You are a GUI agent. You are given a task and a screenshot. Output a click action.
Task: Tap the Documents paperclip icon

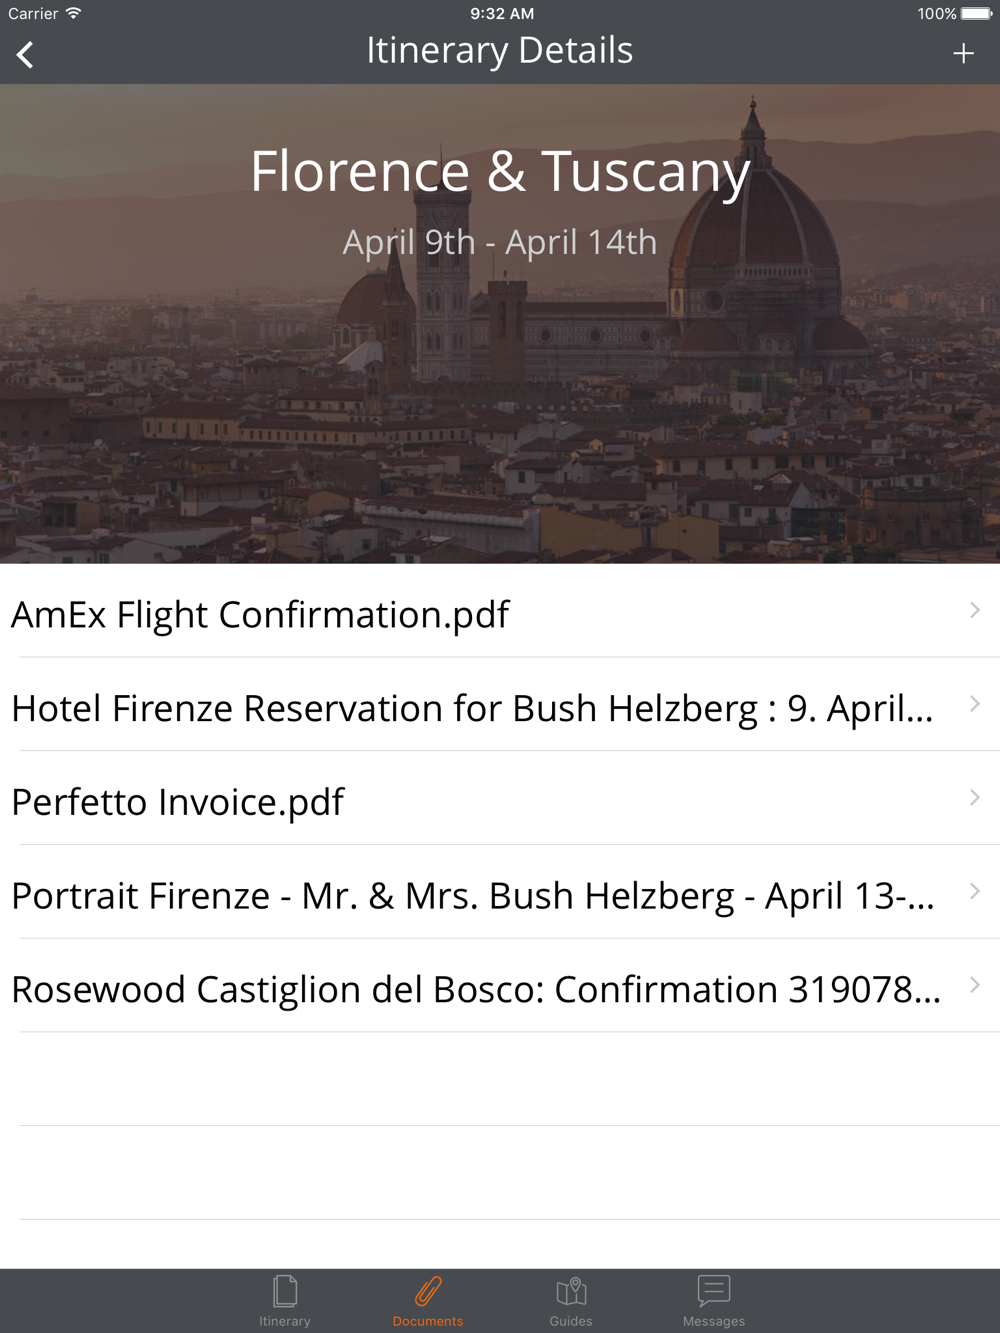pyautogui.click(x=428, y=1291)
